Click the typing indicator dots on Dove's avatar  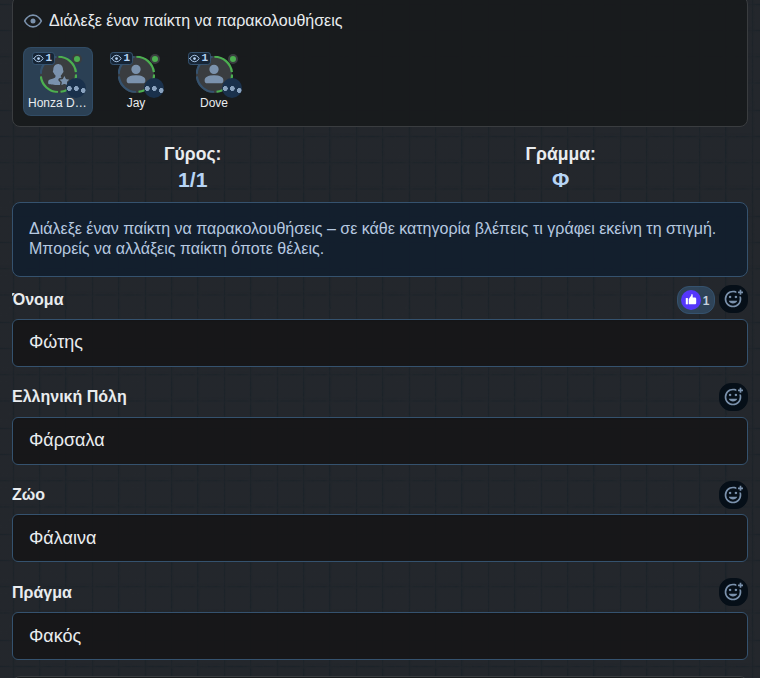pyautogui.click(x=232, y=89)
